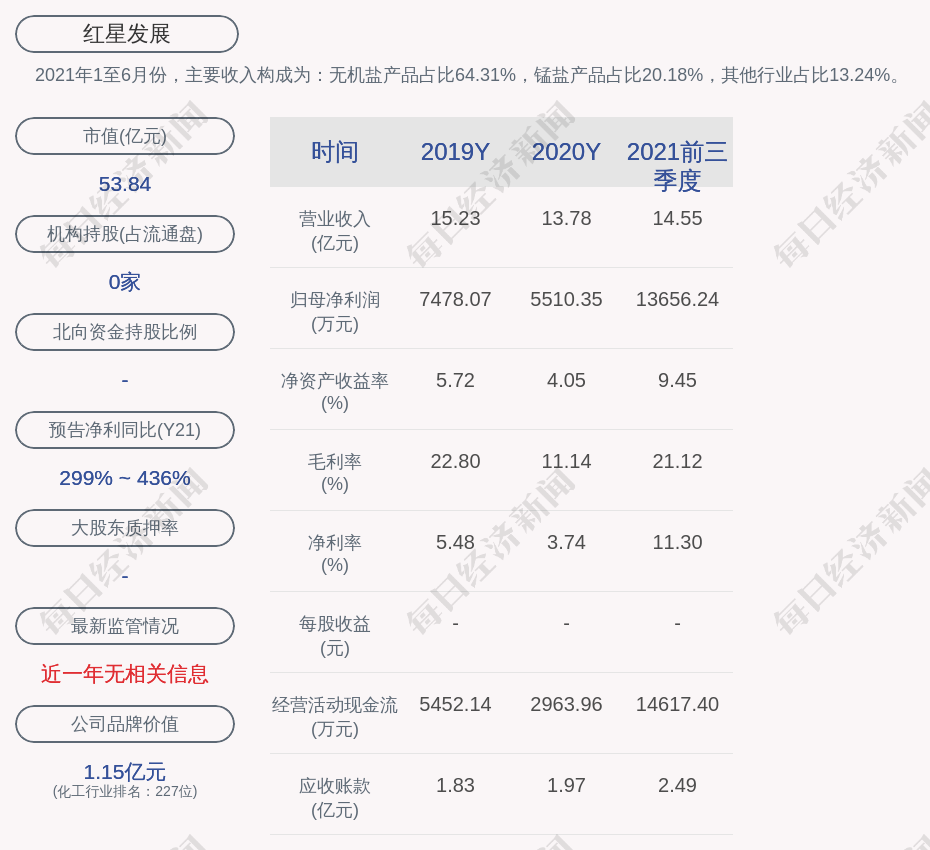Click the 经营活动现金流(万元) row label
The height and width of the screenshot is (850, 930).
click(335, 717)
